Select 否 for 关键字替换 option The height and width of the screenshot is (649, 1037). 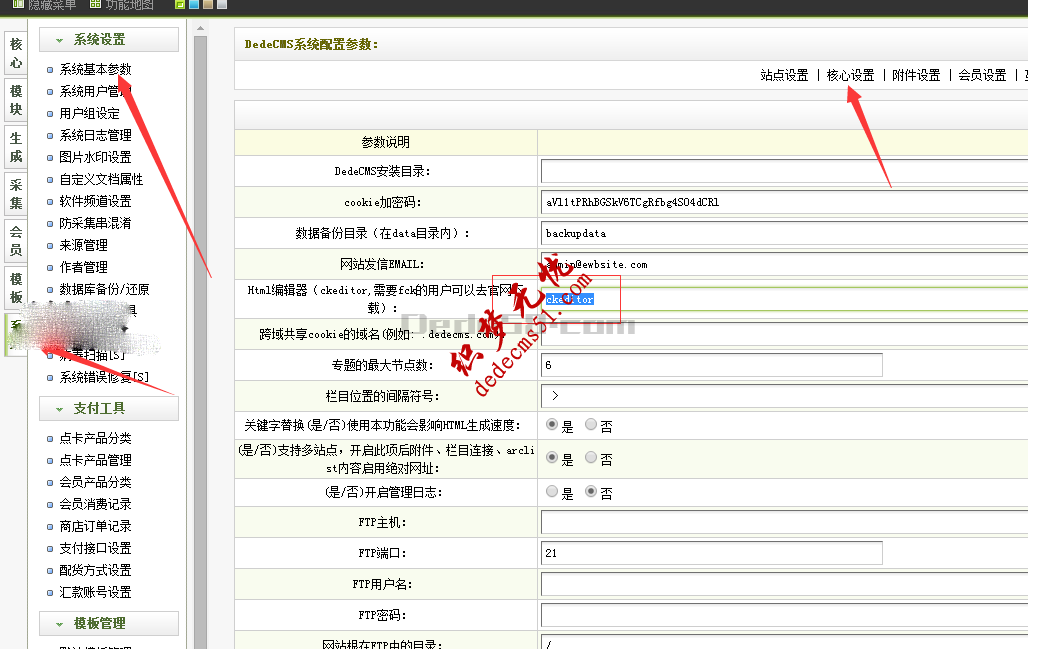591,424
